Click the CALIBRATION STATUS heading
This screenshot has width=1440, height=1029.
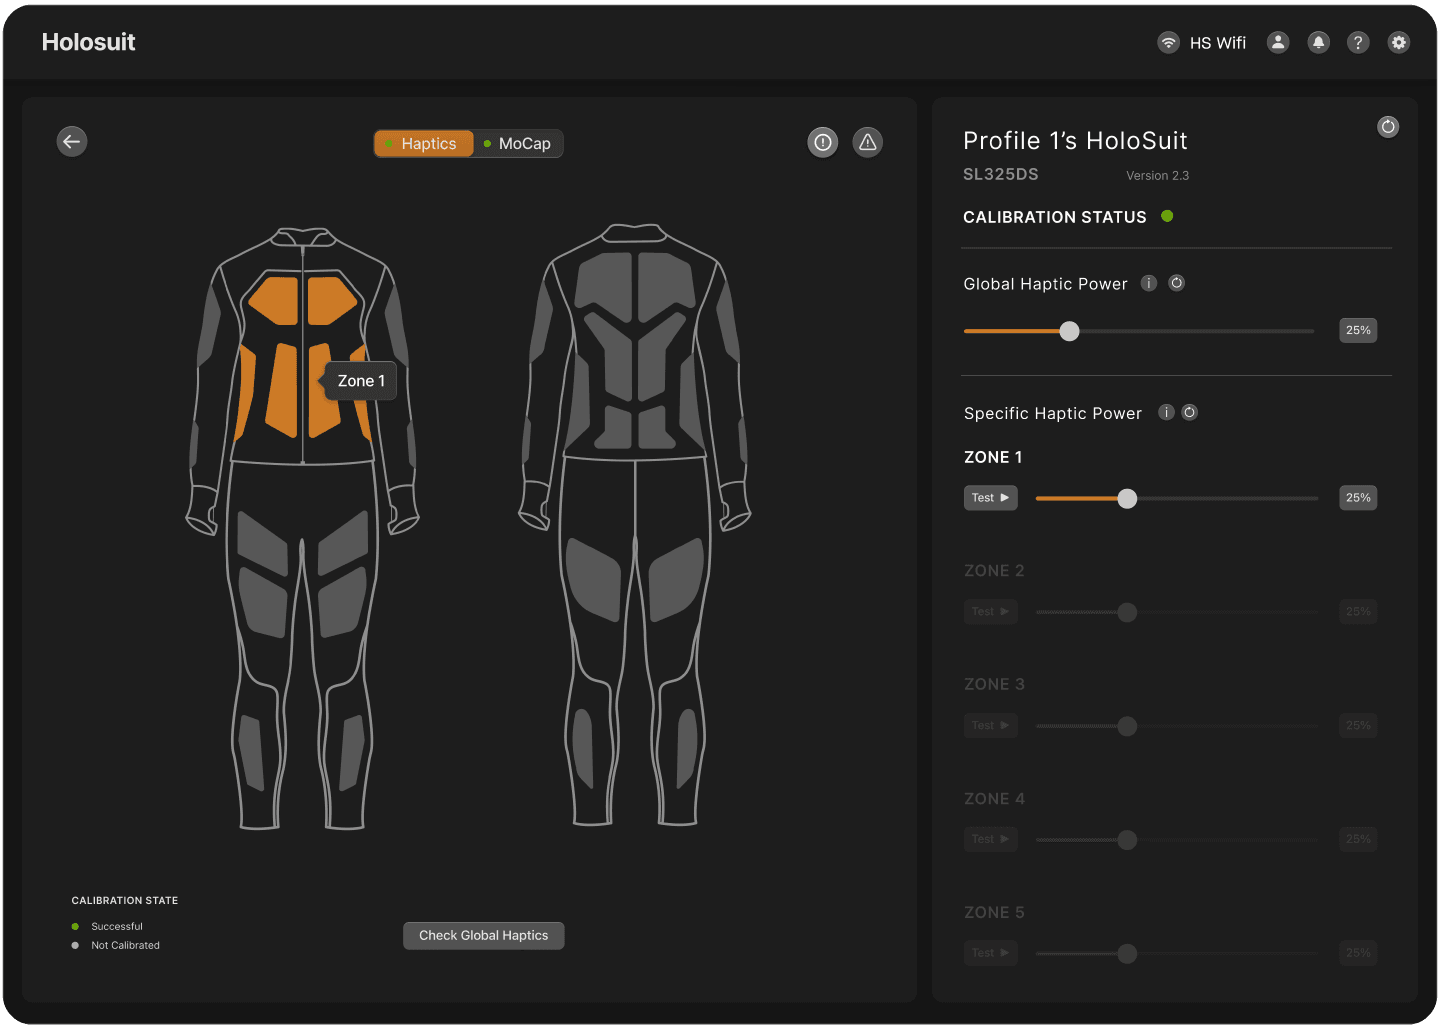(x=1055, y=217)
